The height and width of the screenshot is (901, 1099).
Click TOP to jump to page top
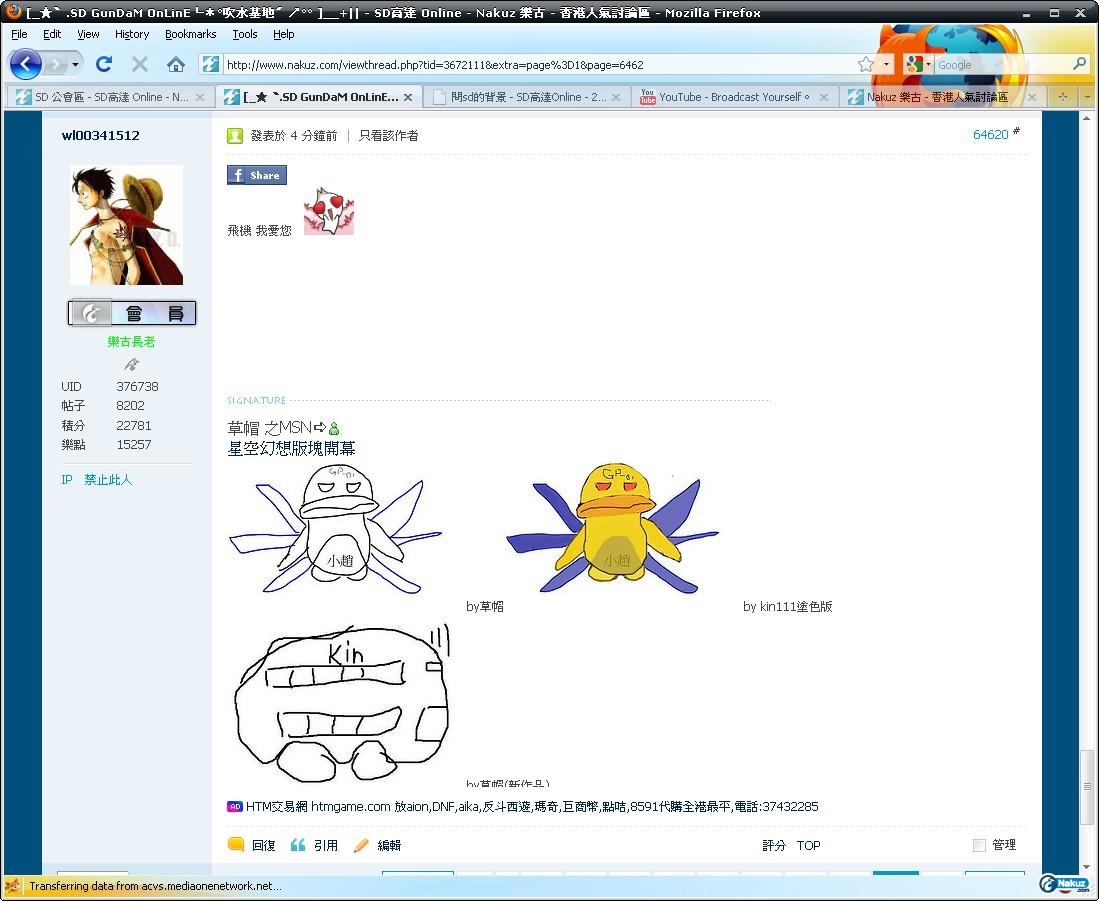[809, 846]
